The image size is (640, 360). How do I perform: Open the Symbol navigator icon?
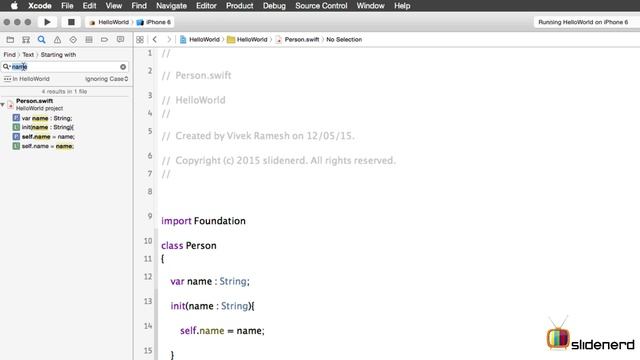pos(26,40)
